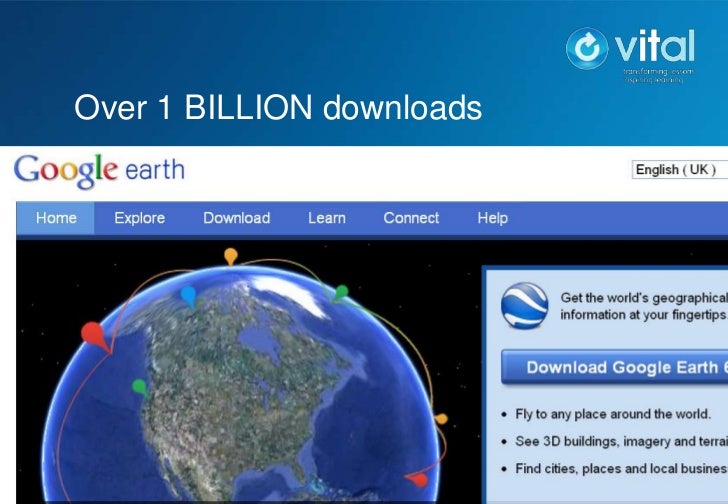728x504 pixels.
Task: Open the Explore tab
Action: point(140,218)
